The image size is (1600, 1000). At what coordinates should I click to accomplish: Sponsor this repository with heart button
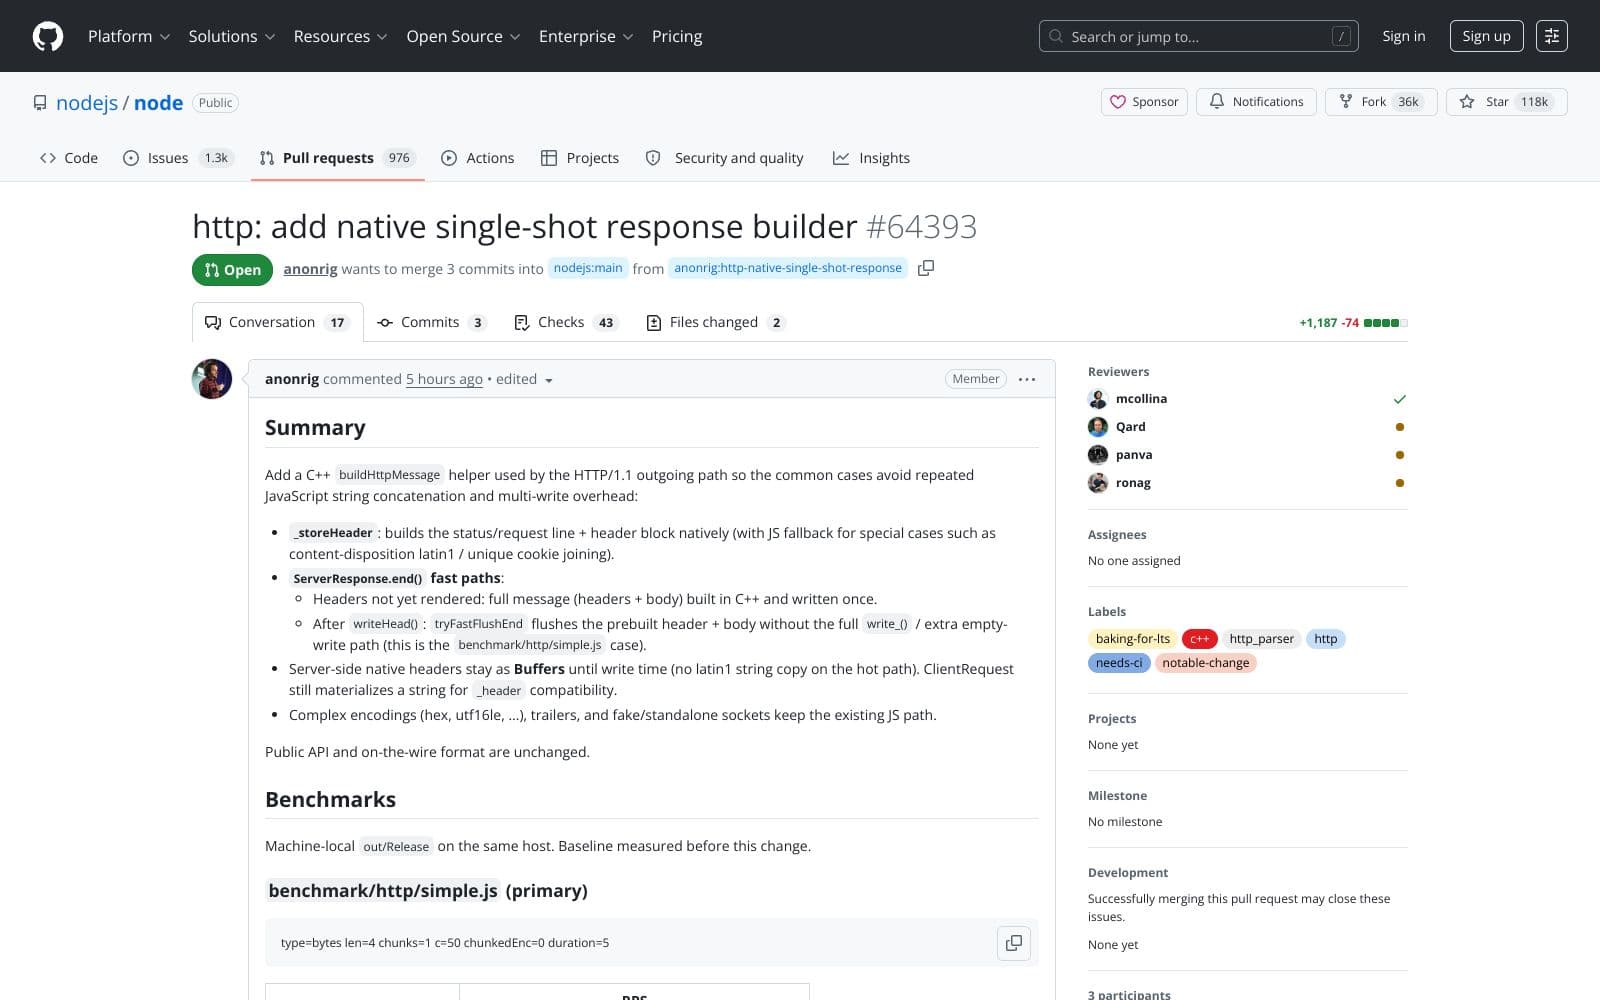1145,102
